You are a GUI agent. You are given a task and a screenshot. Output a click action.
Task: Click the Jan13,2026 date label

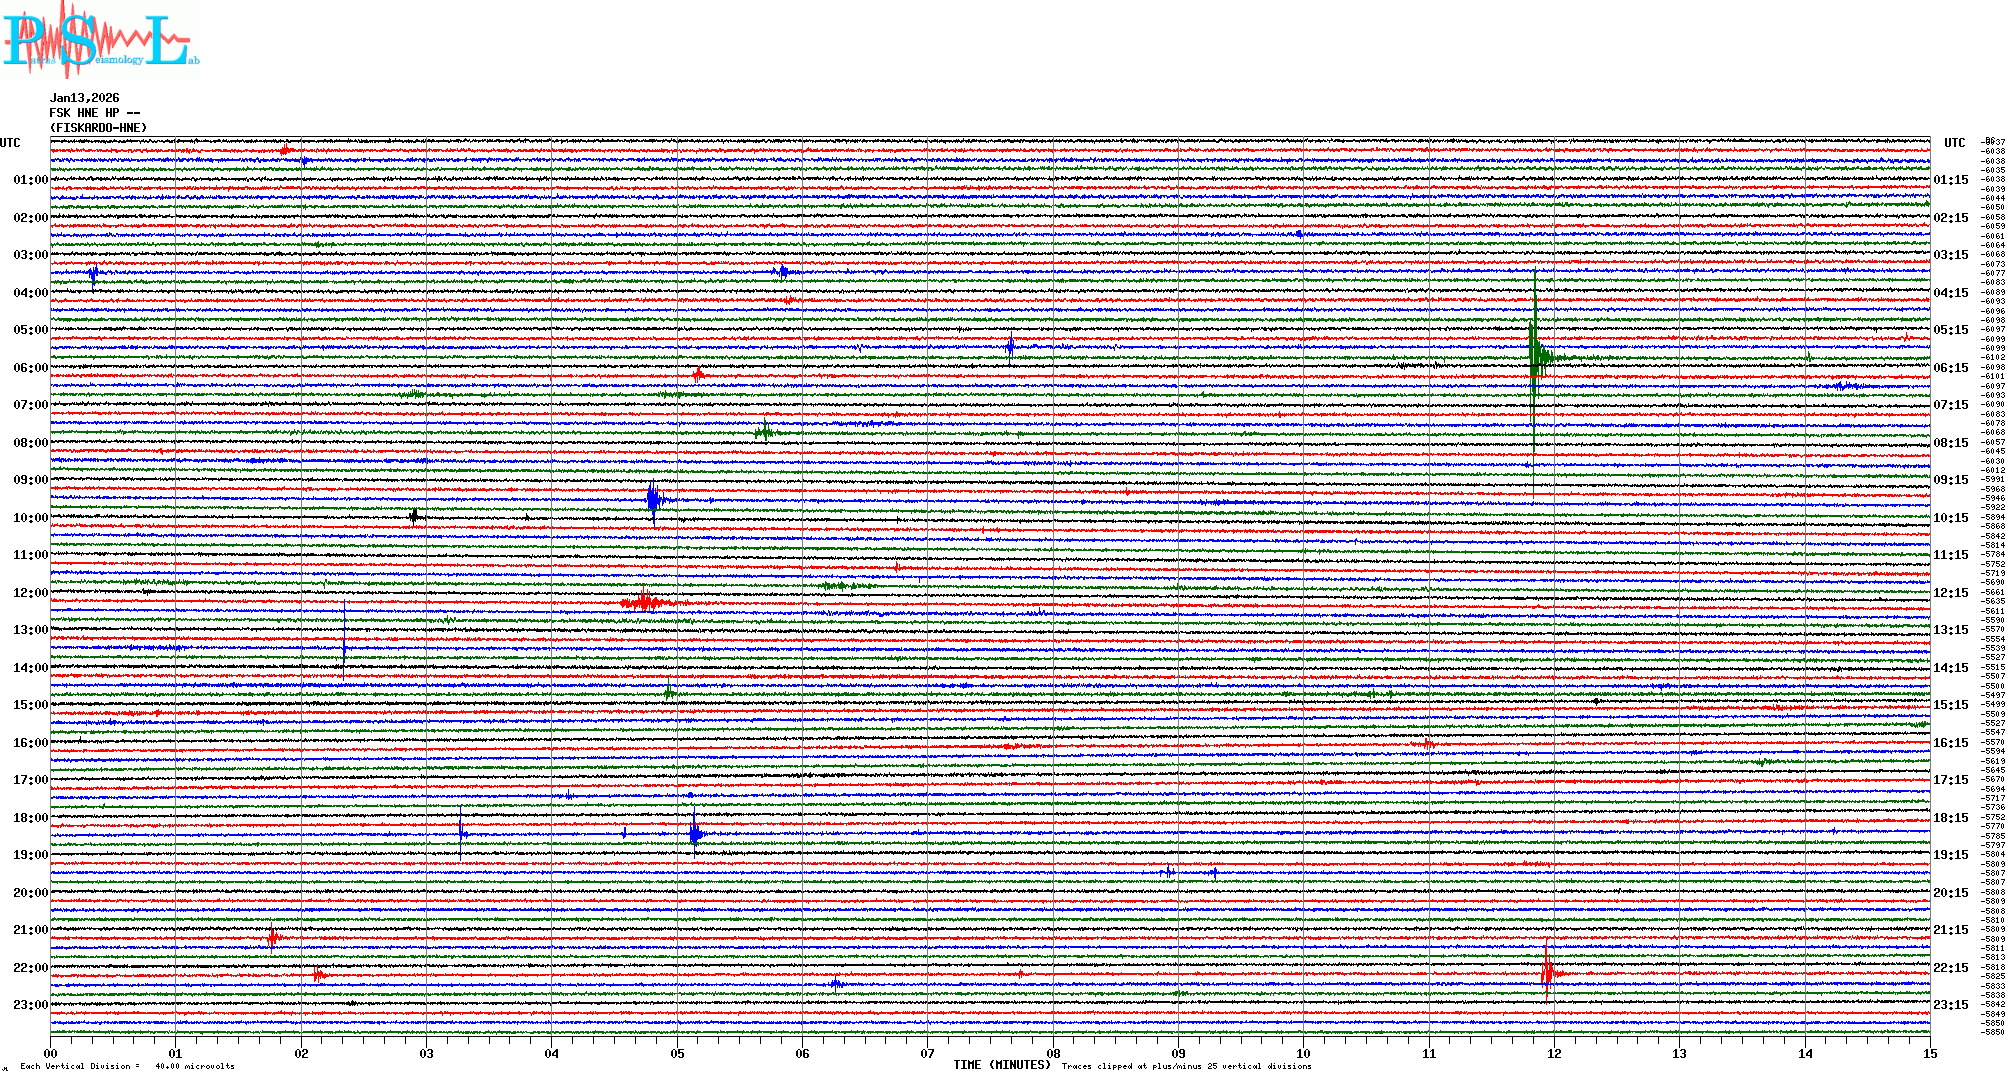84,98
